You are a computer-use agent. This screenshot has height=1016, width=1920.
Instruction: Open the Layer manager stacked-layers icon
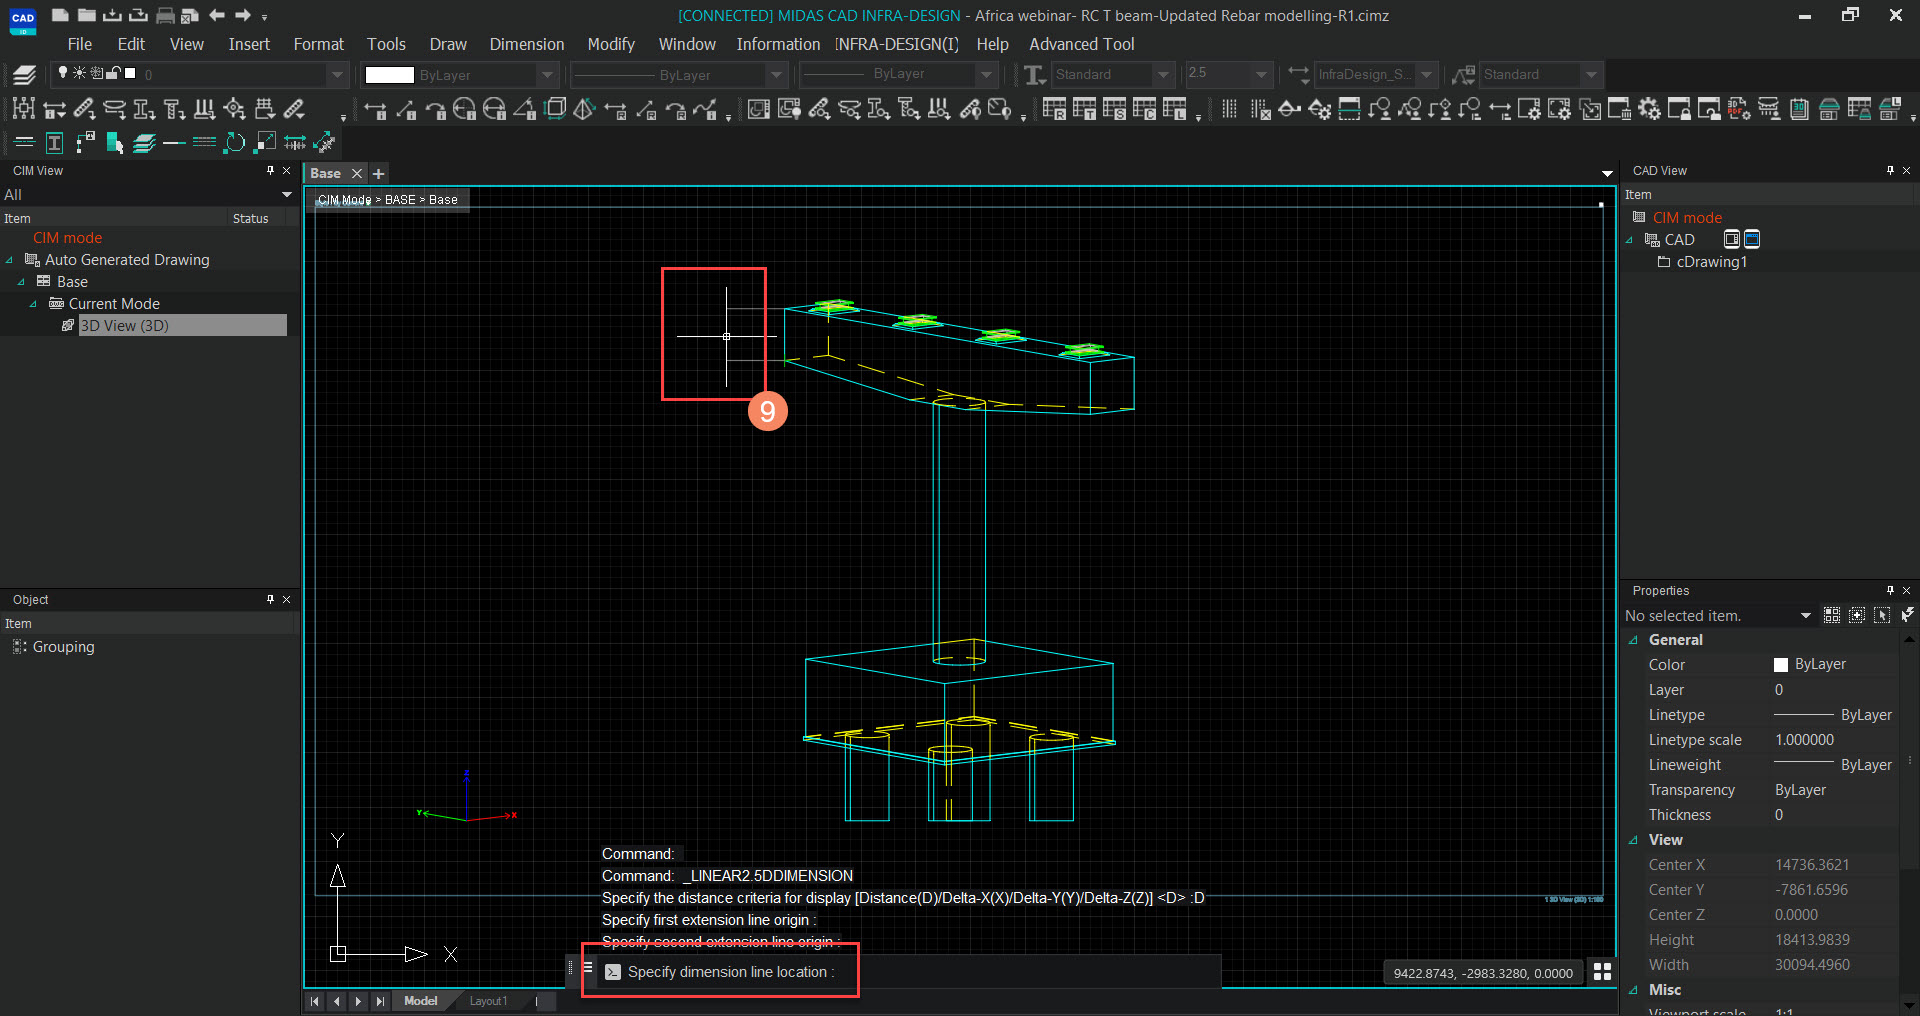(25, 74)
